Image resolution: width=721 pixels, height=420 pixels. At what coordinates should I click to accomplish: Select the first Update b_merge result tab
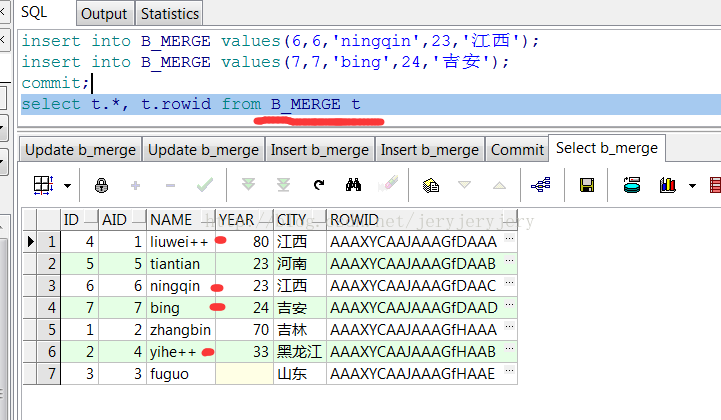(80, 150)
